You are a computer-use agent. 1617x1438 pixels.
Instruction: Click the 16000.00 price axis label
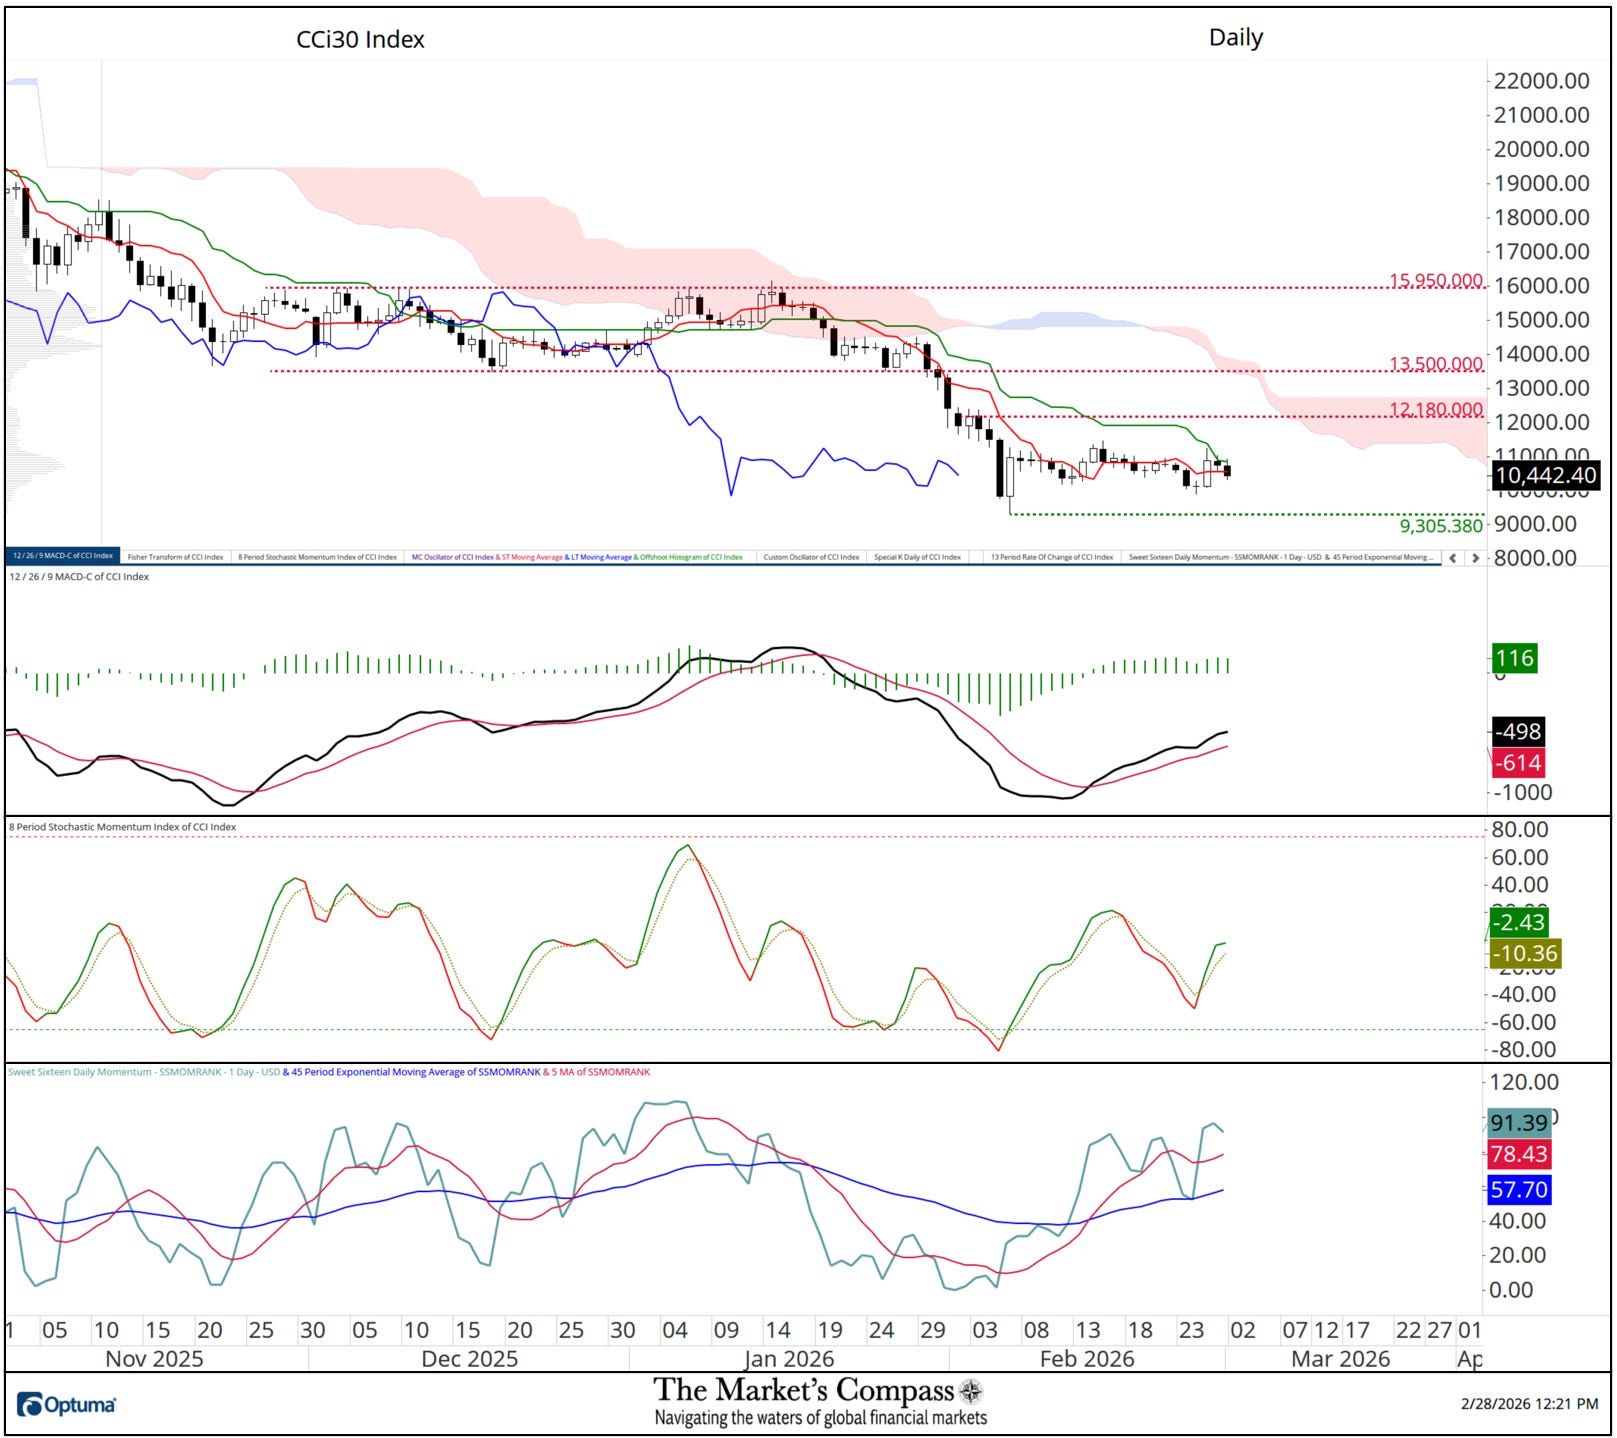(1541, 286)
